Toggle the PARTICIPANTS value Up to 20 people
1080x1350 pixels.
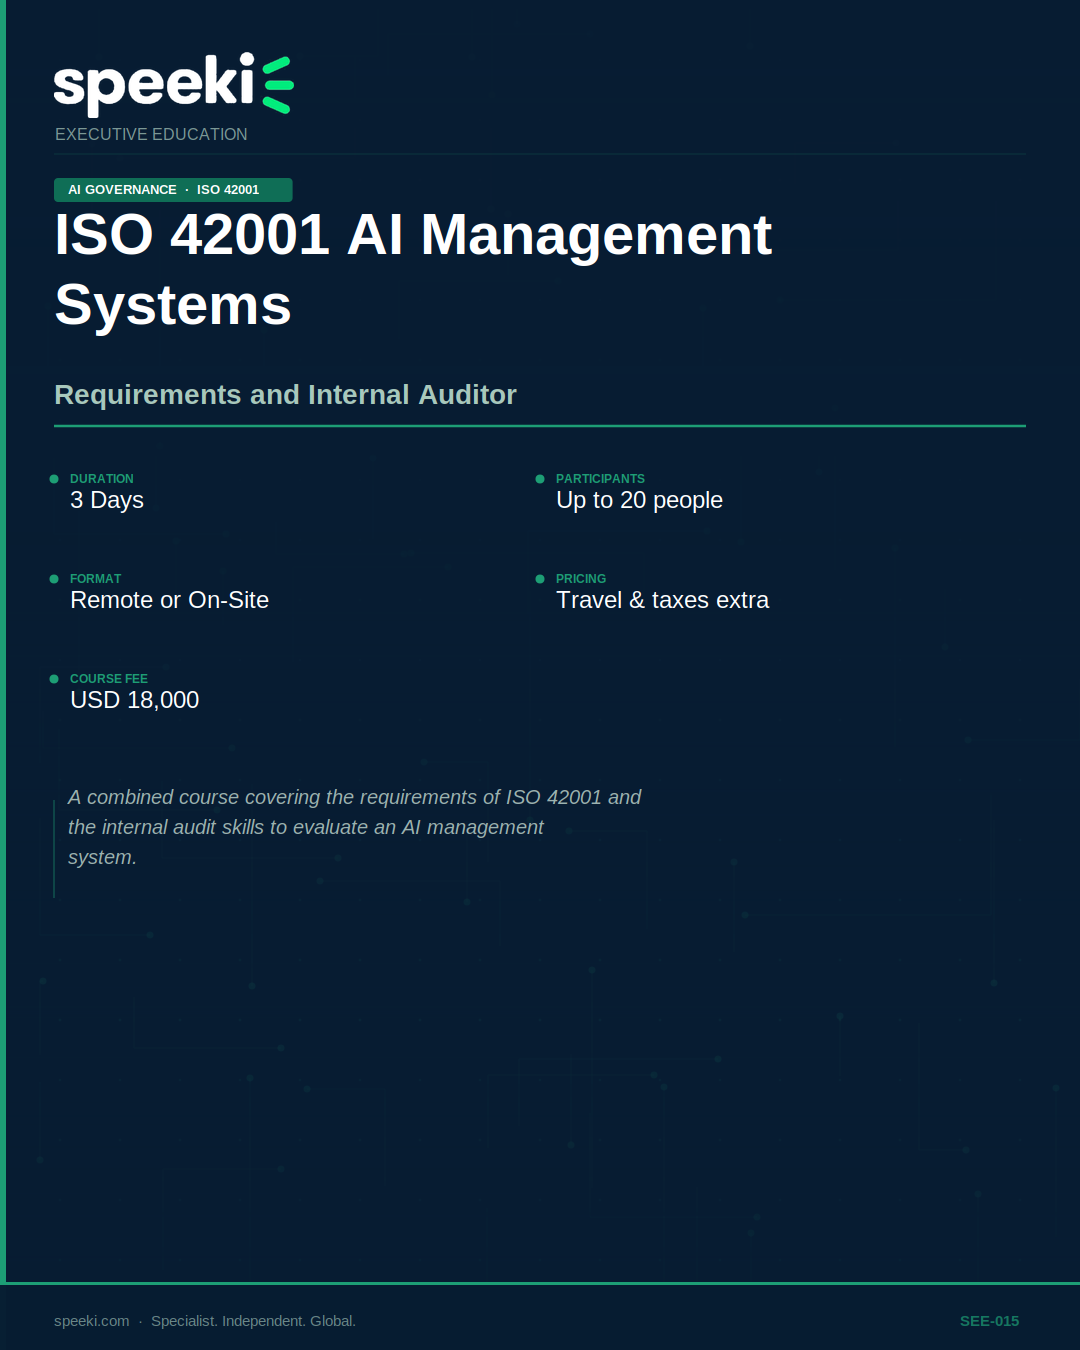click(x=639, y=501)
